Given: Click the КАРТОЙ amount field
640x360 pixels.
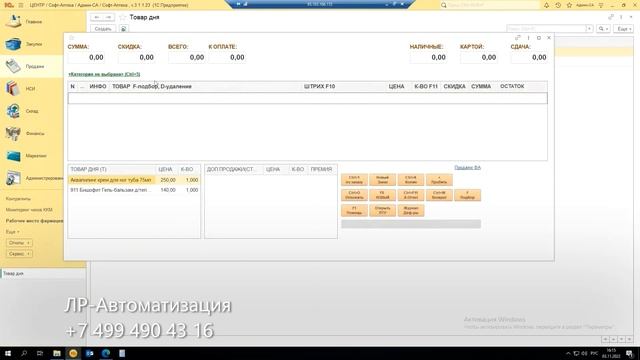Looking at the screenshot, I should click(x=478, y=58).
